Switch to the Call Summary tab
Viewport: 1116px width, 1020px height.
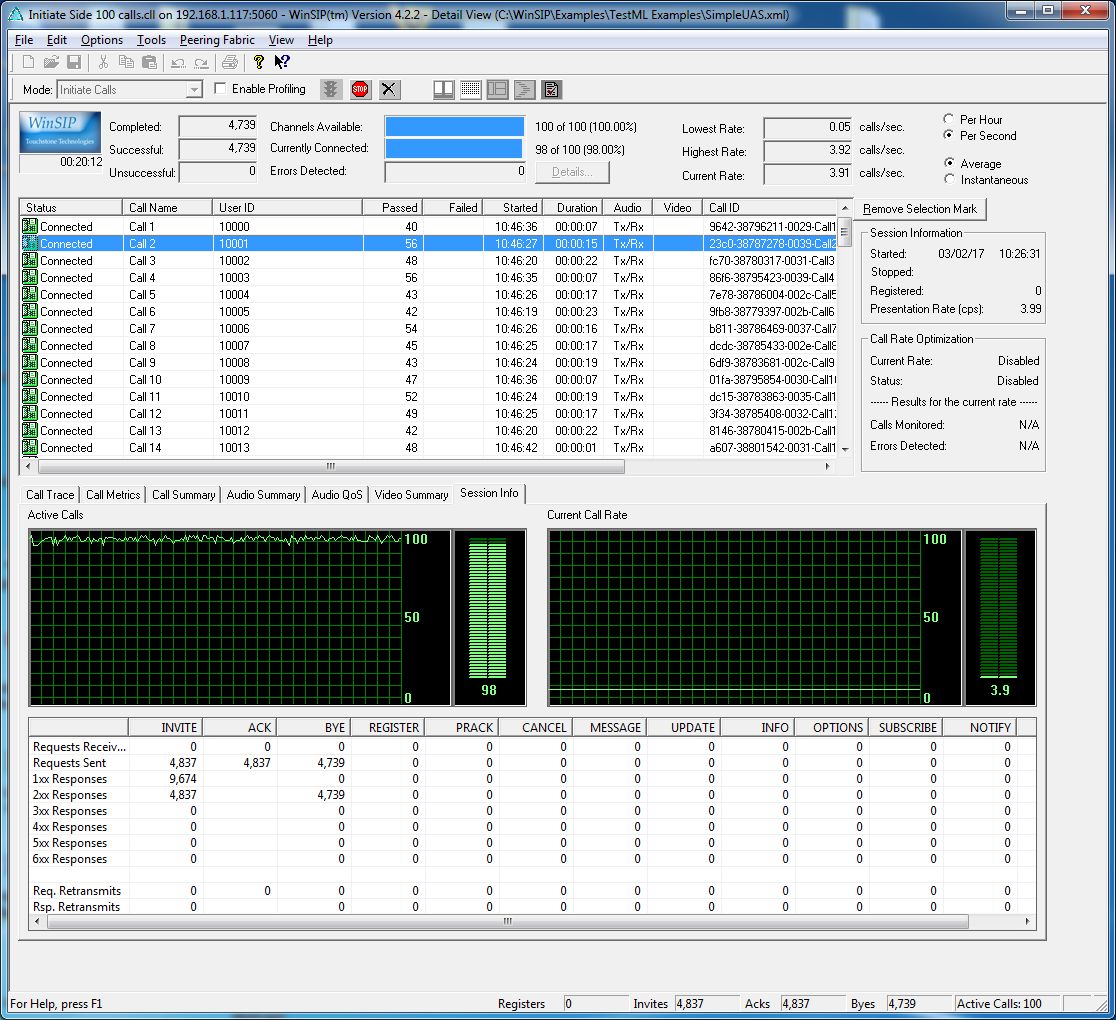[x=184, y=495]
